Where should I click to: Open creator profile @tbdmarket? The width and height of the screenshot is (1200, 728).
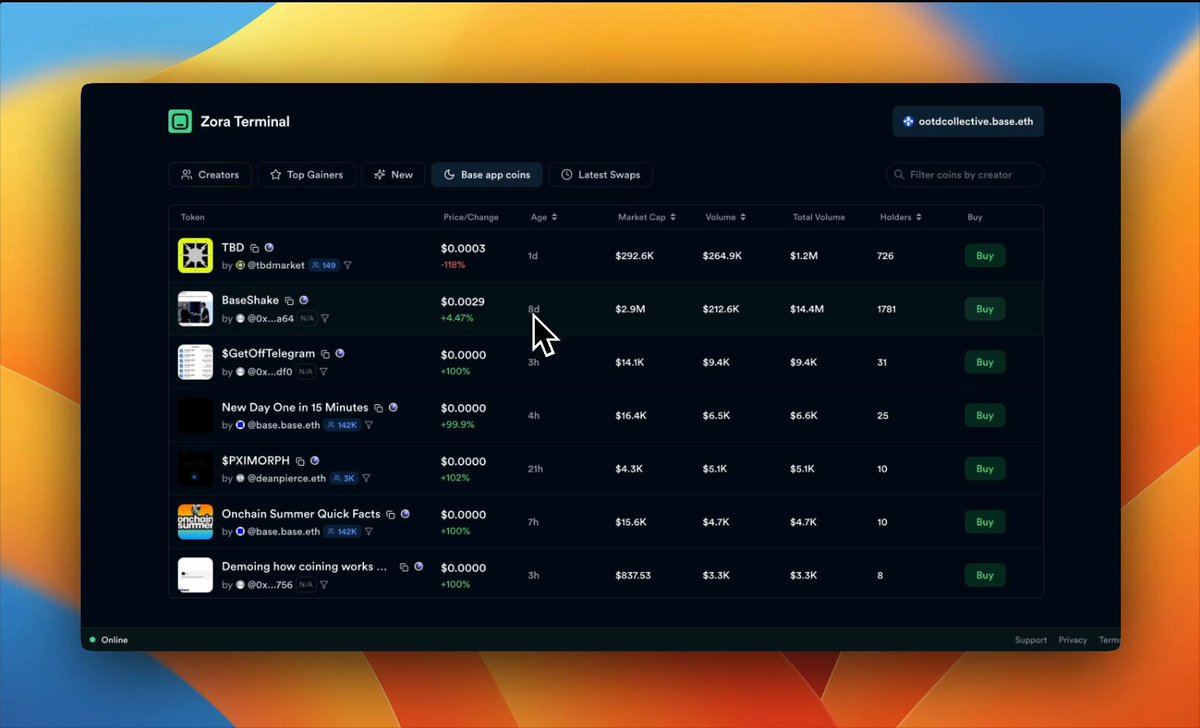pos(276,265)
